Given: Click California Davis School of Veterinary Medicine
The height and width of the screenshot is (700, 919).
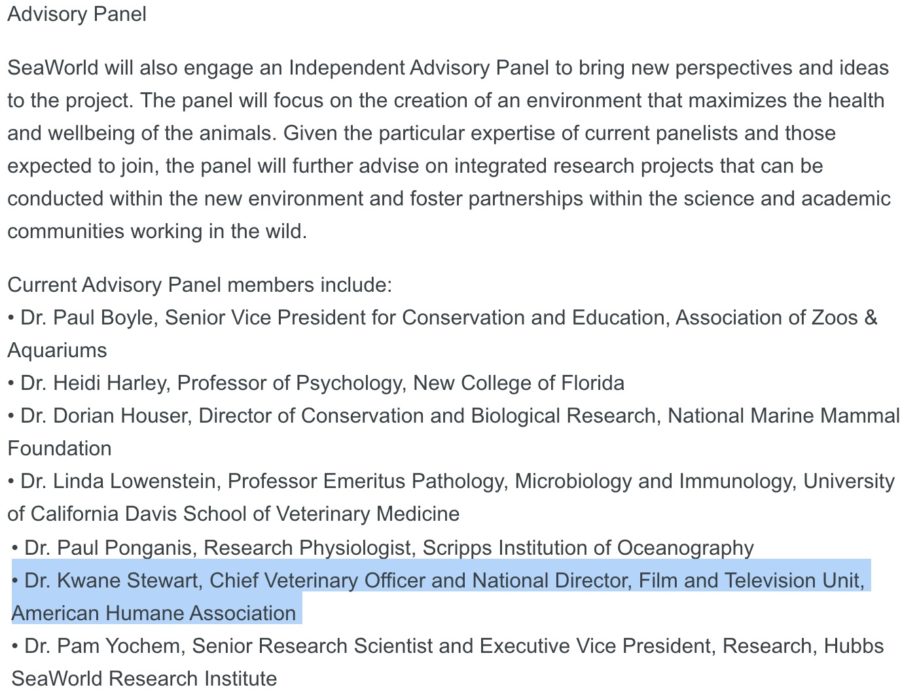Looking at the screenshot, I should pyautogui.click(x=245, y=514).
